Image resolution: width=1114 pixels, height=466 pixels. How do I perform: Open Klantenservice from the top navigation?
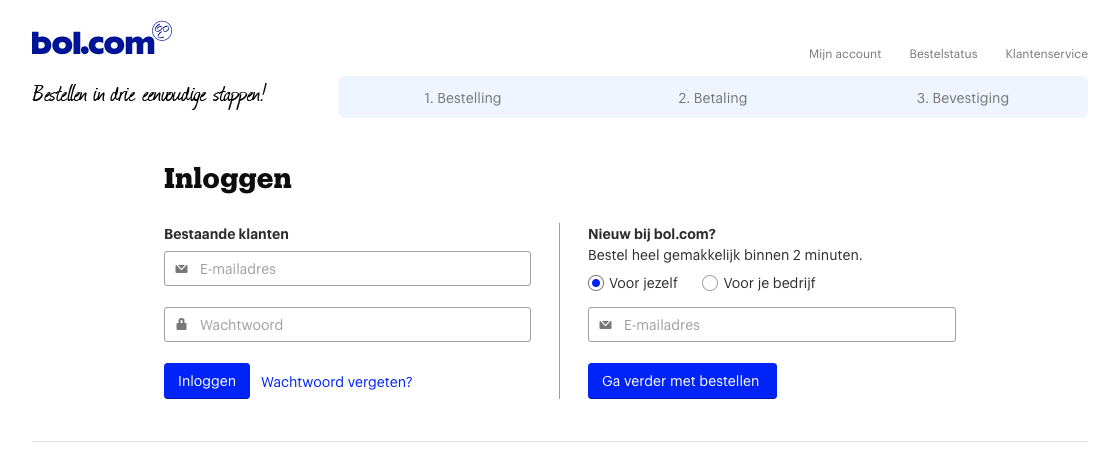point(1046,54)
